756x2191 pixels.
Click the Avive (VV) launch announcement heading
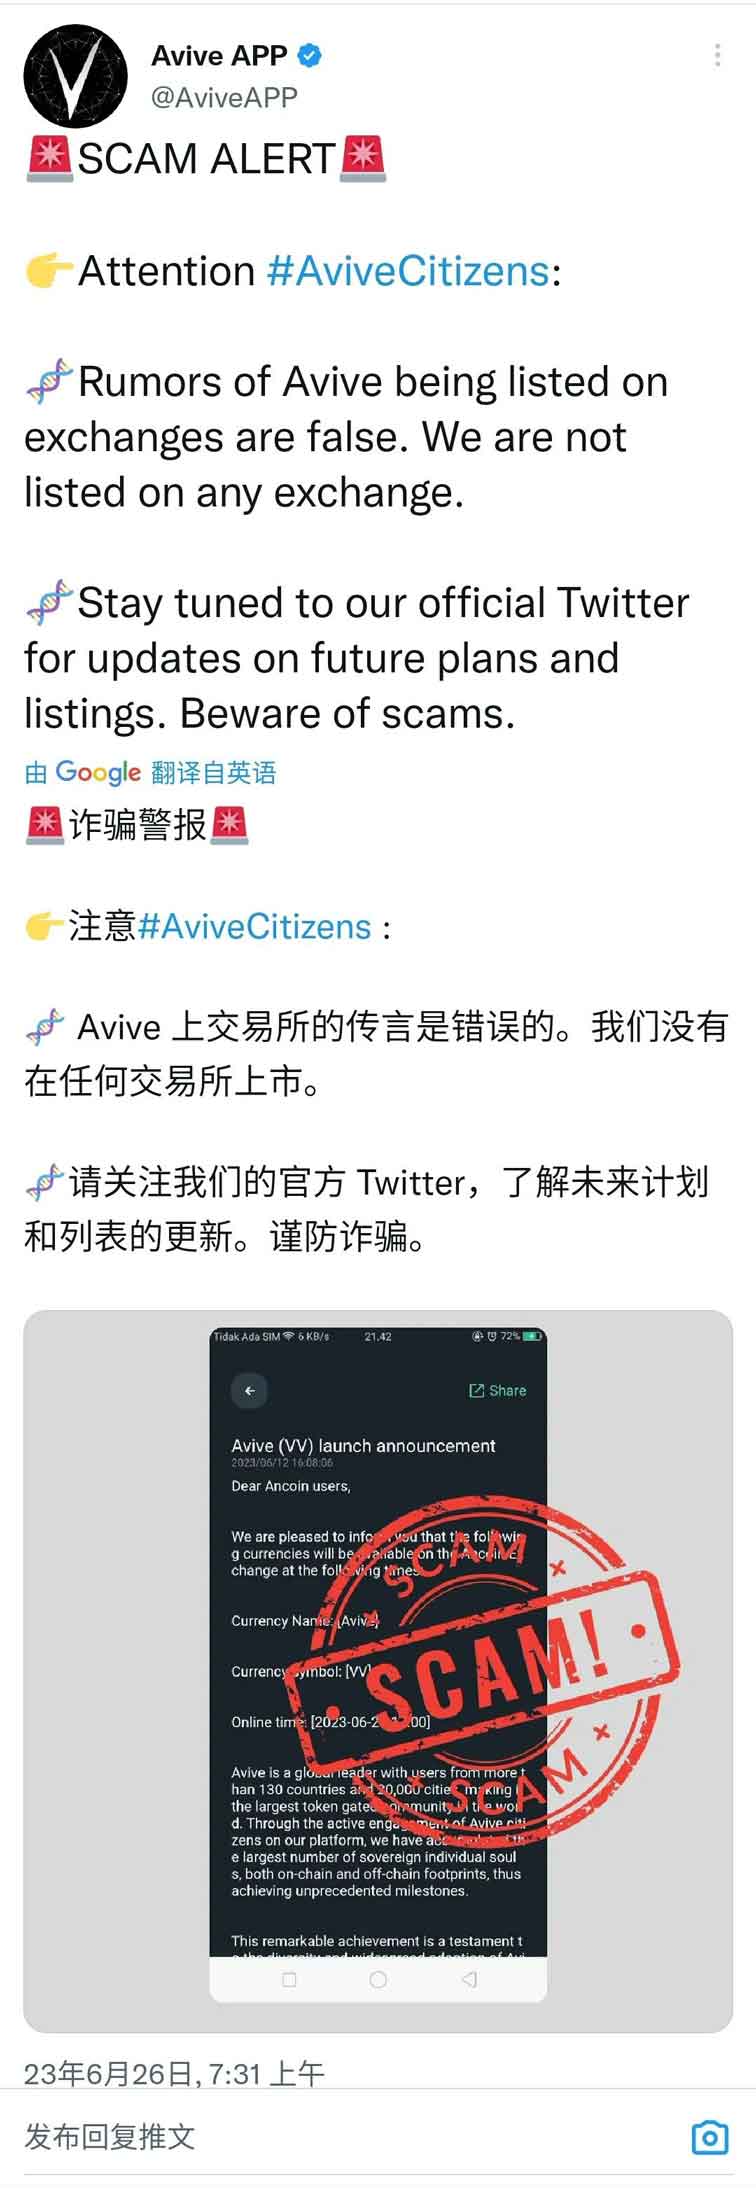(363, 1445)
